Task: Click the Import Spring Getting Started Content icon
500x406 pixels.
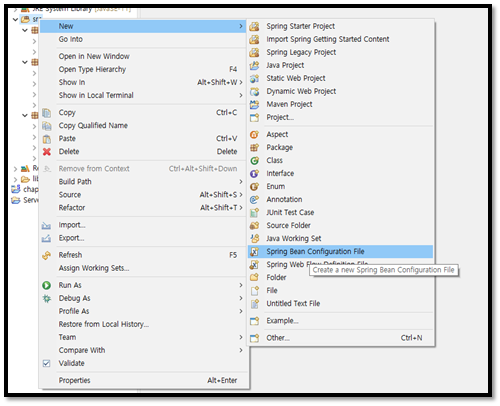Action: click(254, 39)
